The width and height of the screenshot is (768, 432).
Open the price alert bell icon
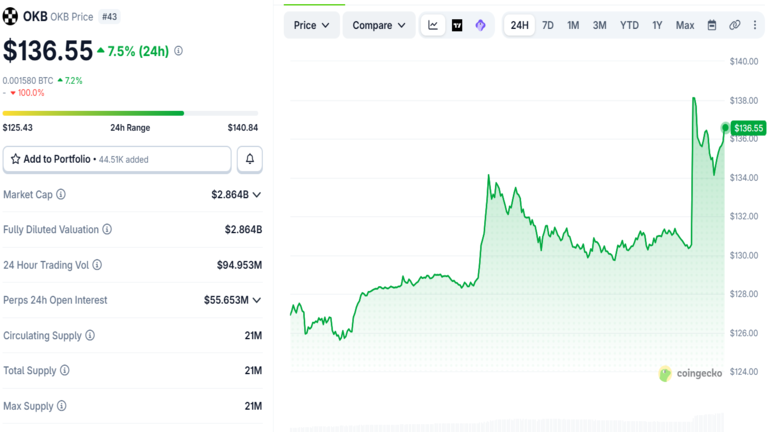[x=250, y=159]
